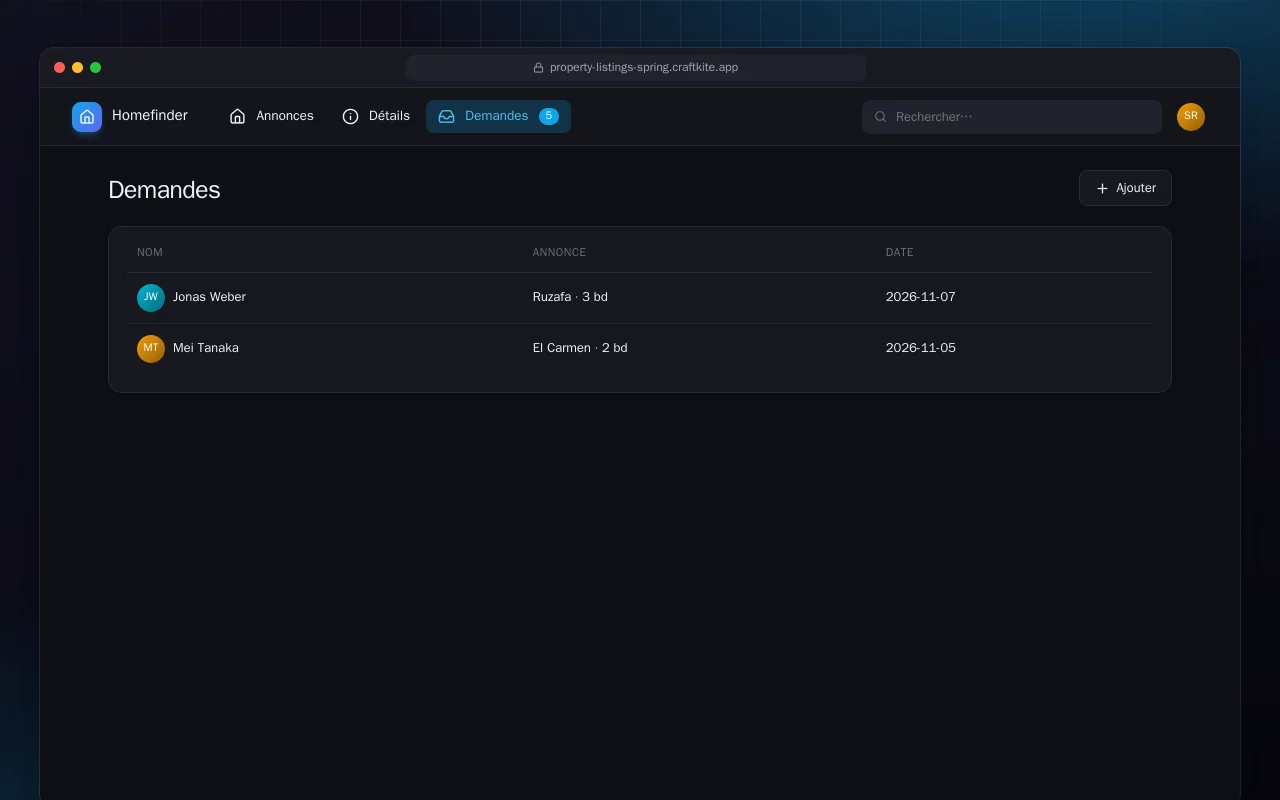The image size is (1280, 800).
Task: Click the Homefinder house logo icon
Action: pos(87,117)
